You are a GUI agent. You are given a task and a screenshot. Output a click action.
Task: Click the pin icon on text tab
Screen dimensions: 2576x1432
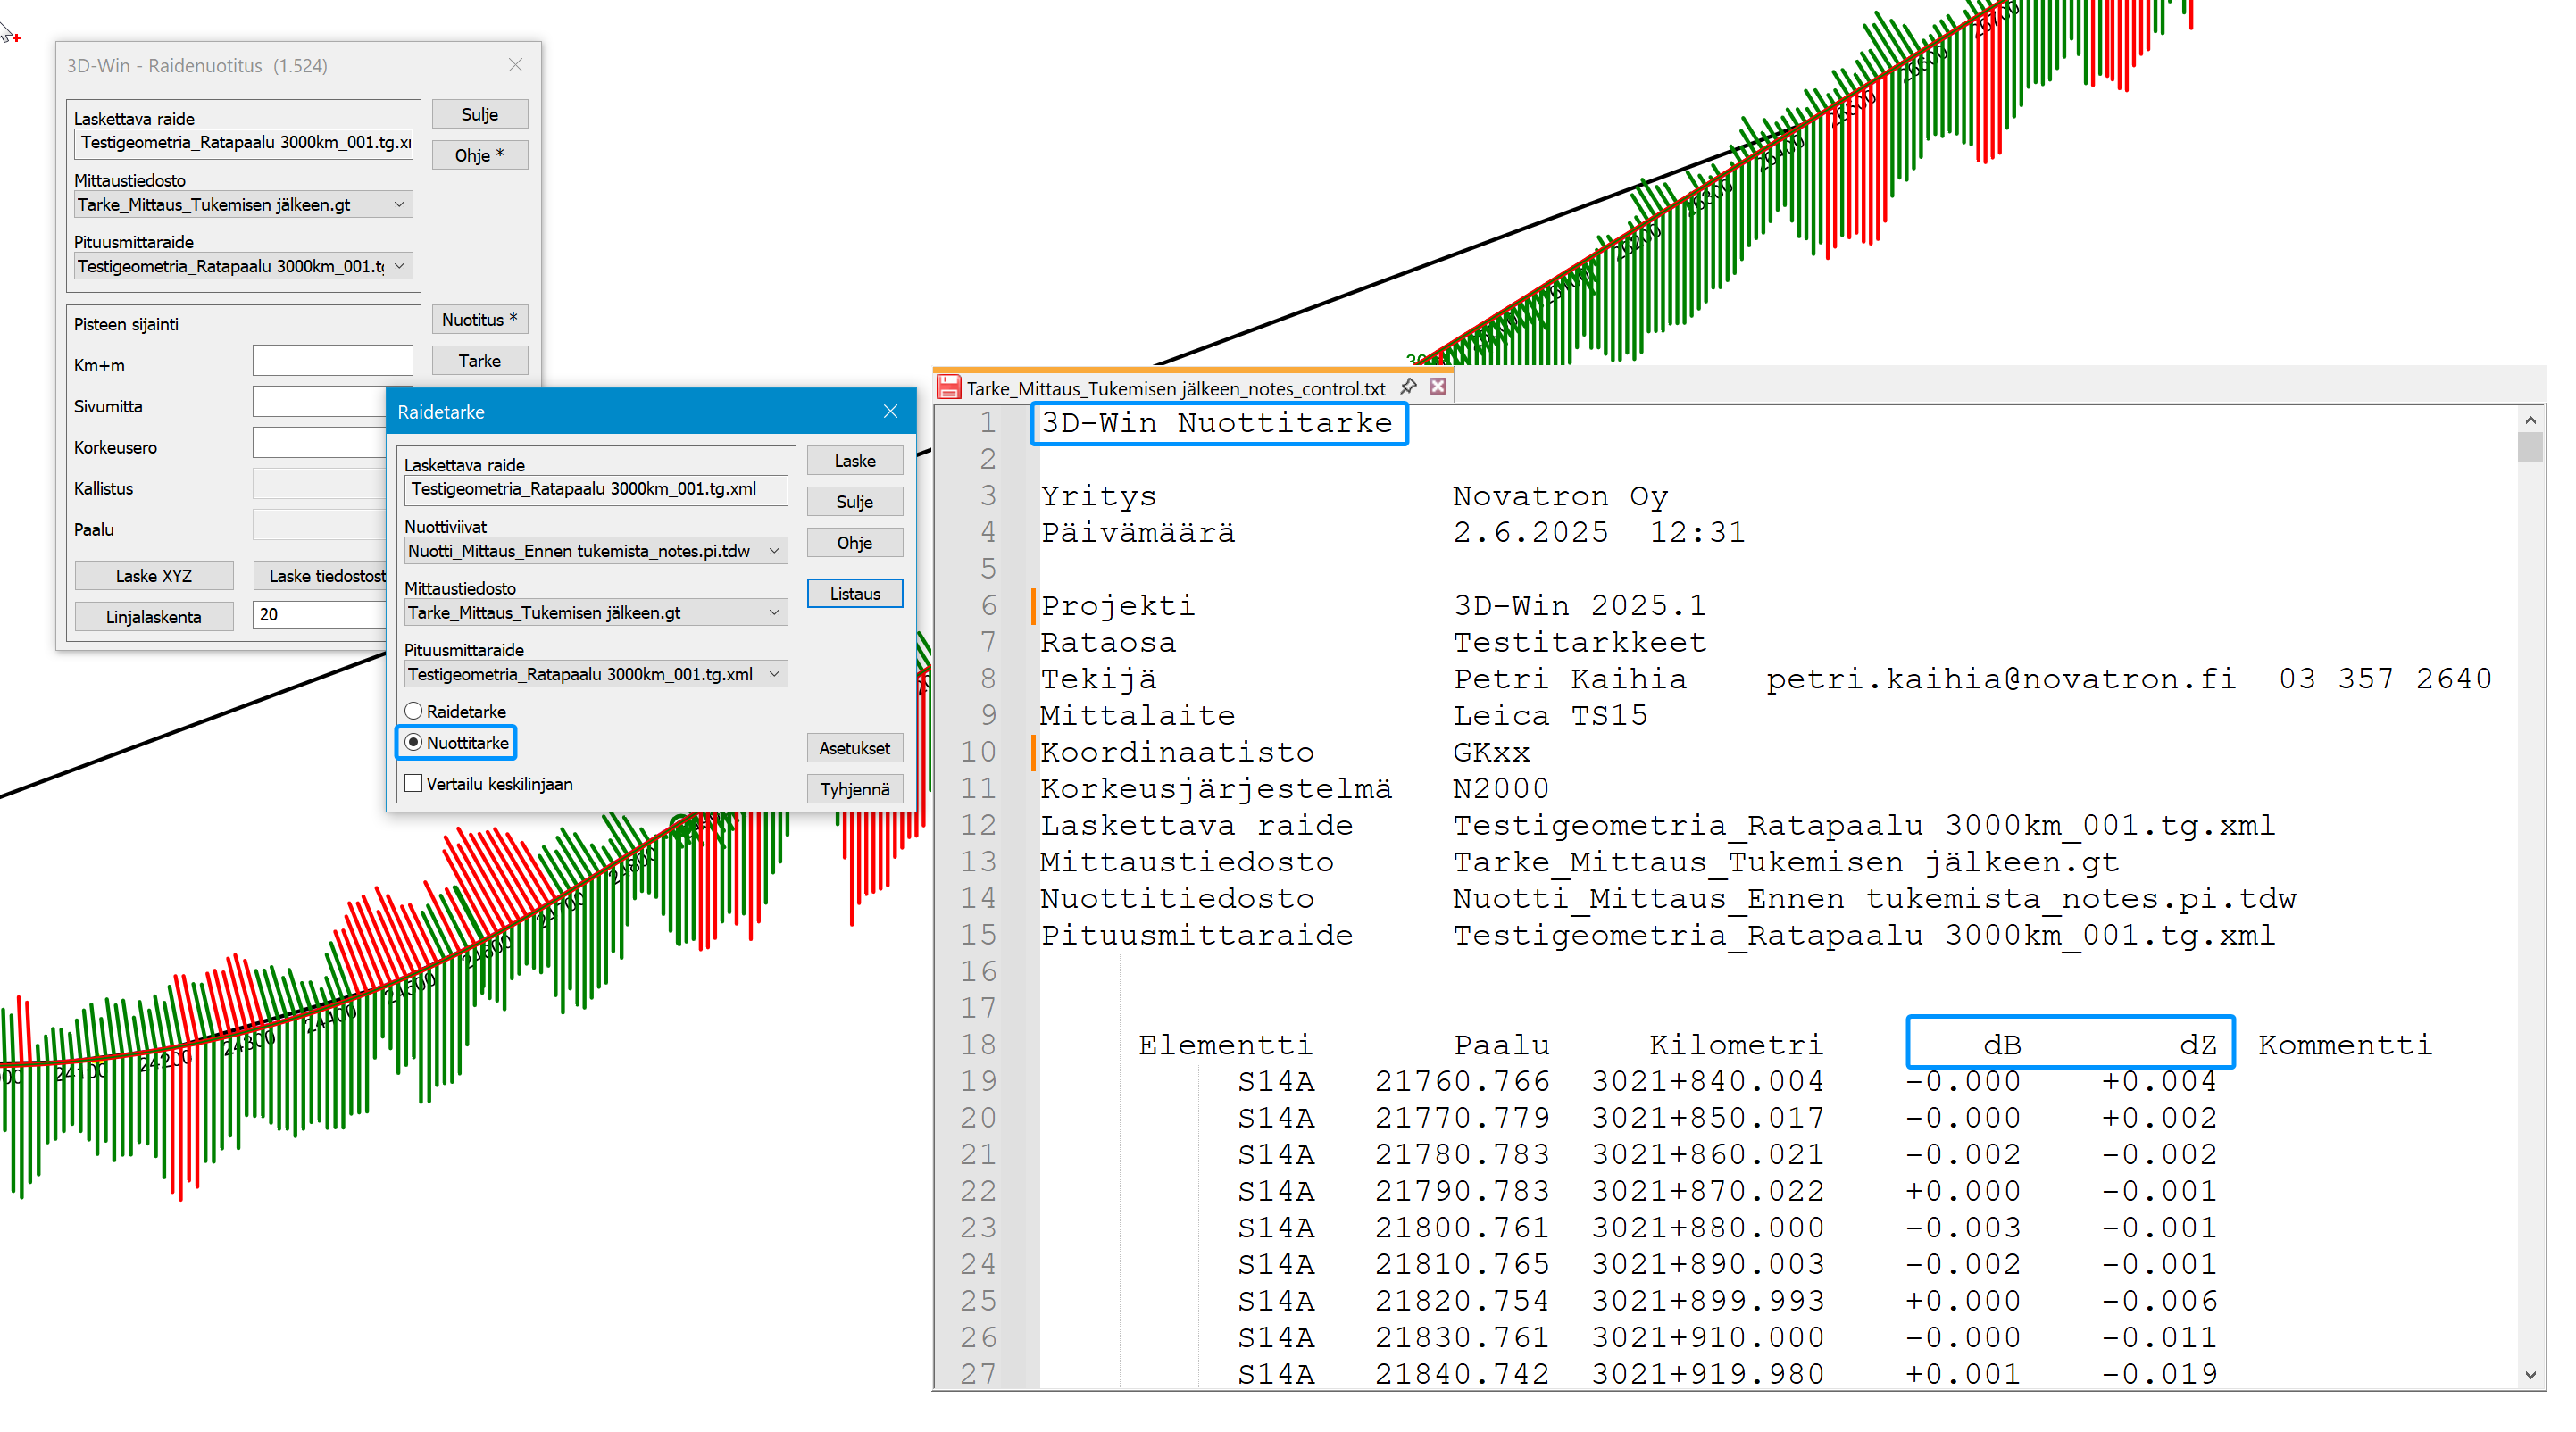pyautogui.click(x=1408, y=387)
